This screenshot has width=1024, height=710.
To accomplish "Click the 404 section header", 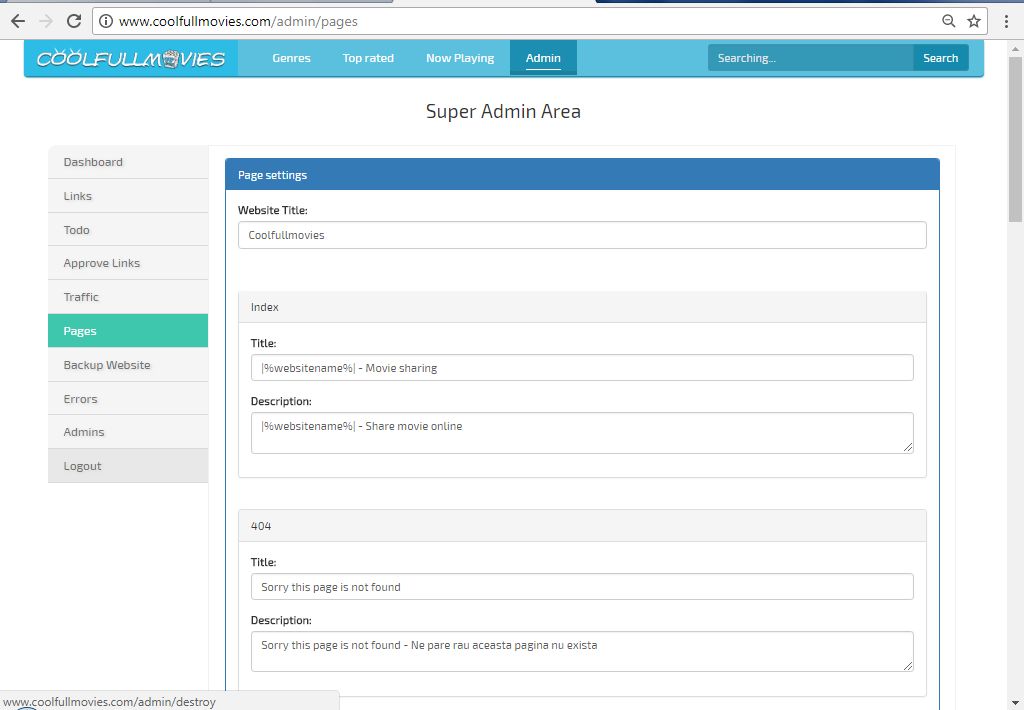I will [x=582, y=526].
